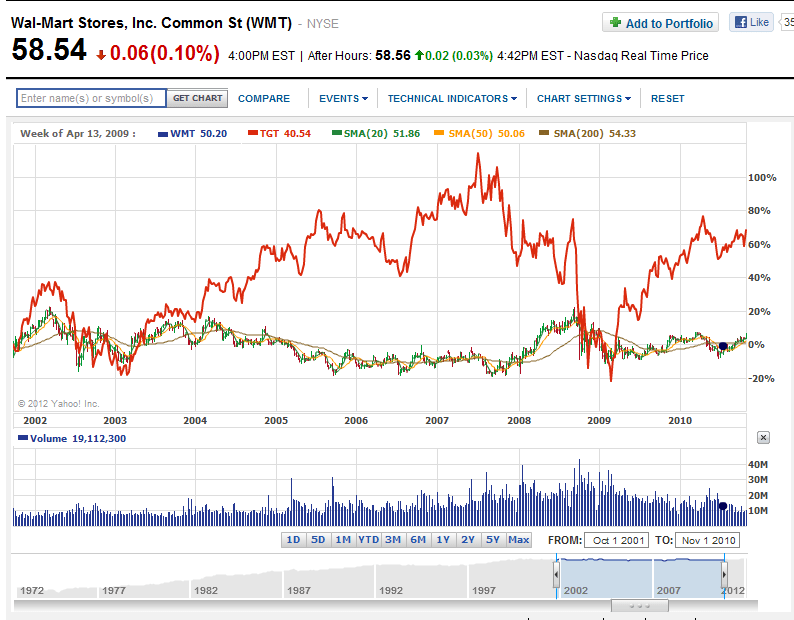Click the Get Chart button
The height and width of the screenshot is (620, 794).
click(197, 98)
